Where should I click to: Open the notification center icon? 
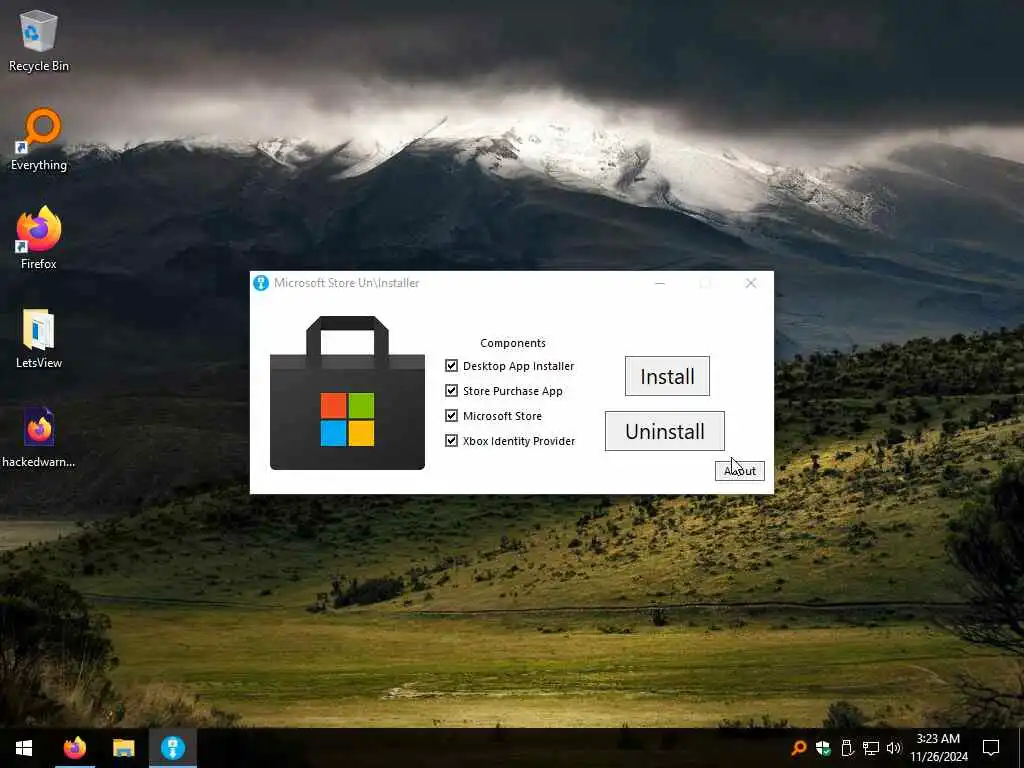pyautogui.click(x=991, y=748)
